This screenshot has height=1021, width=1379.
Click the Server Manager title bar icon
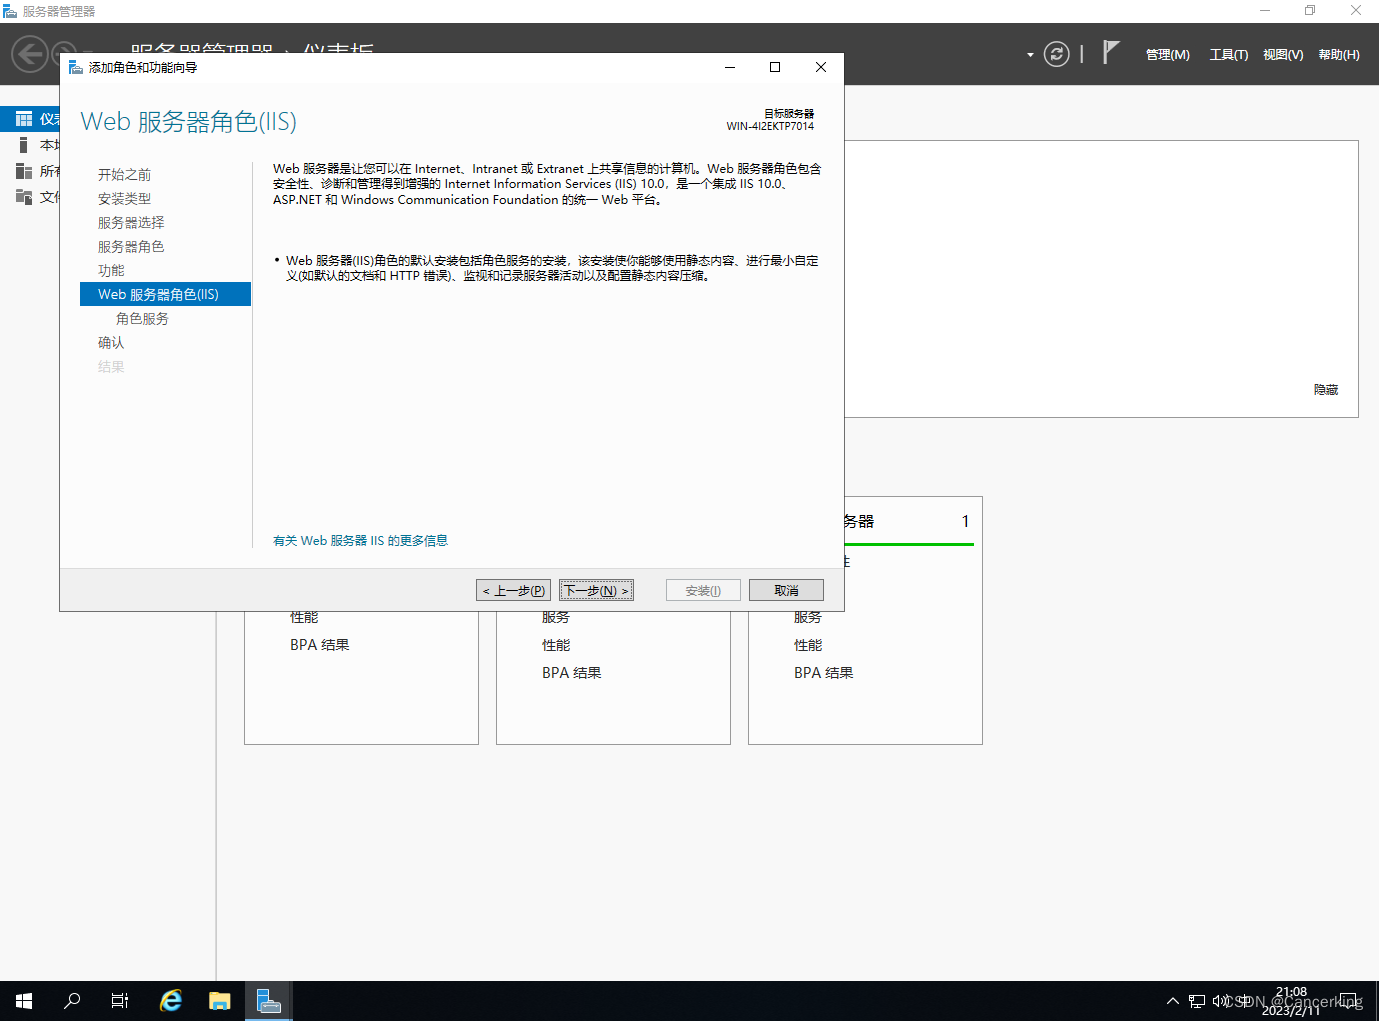tap(10, 11)
